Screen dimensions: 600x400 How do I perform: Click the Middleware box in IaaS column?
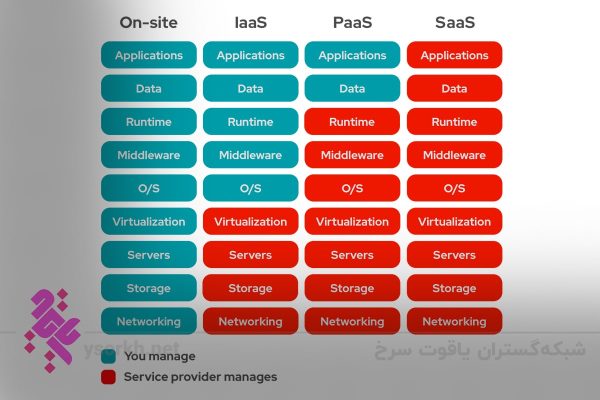[250, 155]
